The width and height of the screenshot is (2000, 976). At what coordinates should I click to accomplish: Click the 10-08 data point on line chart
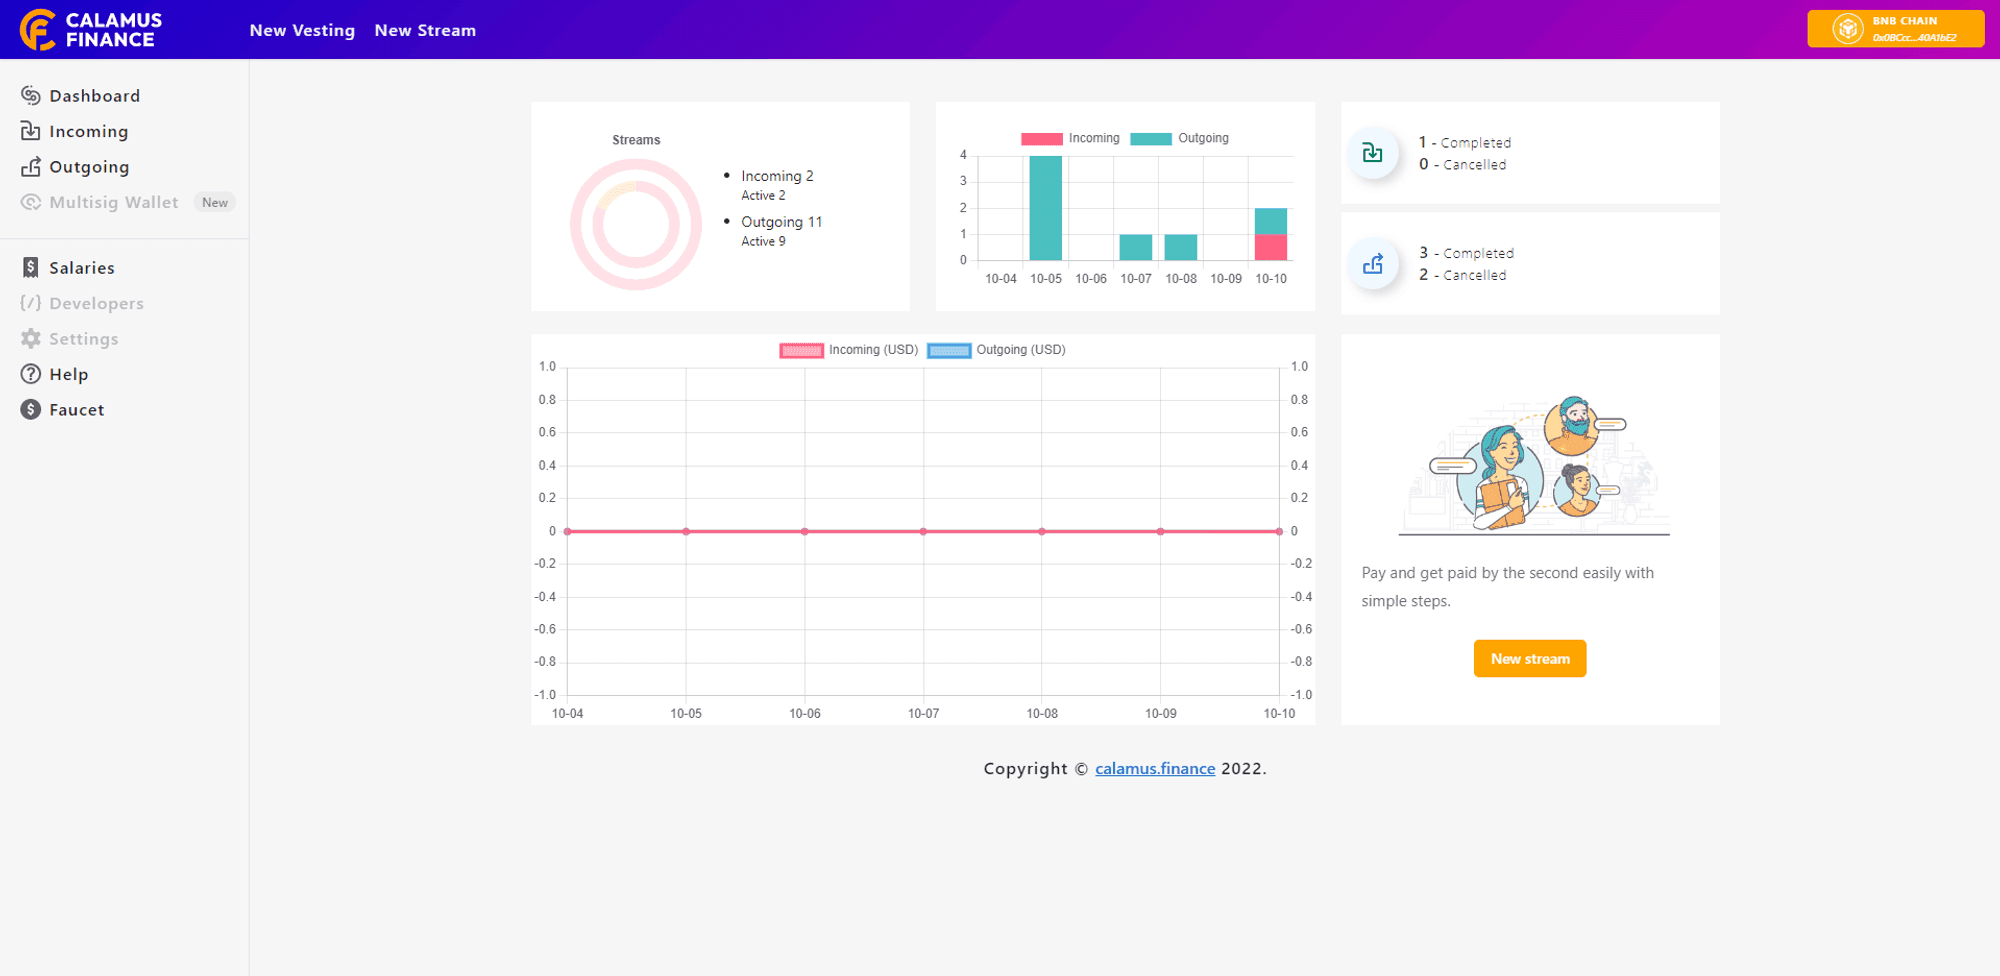click(1042, 531)
